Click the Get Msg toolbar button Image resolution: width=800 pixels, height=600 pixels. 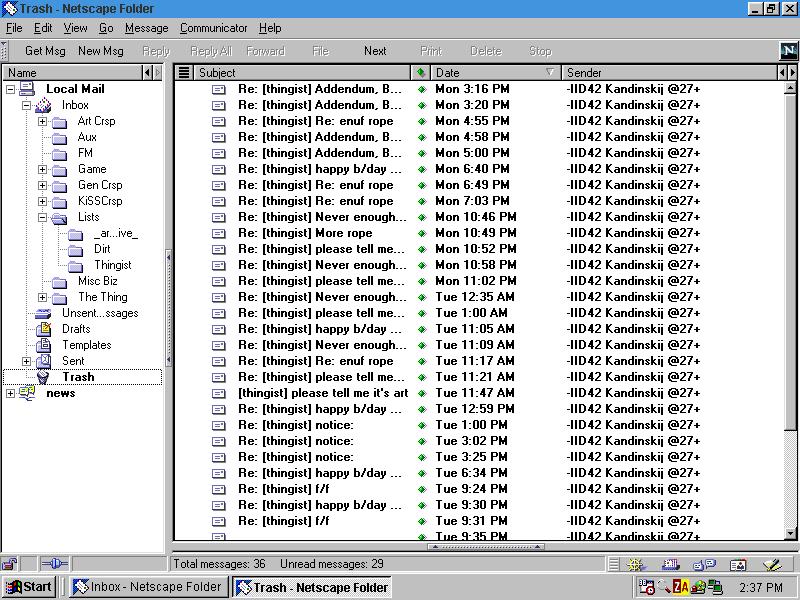[45, 51]
